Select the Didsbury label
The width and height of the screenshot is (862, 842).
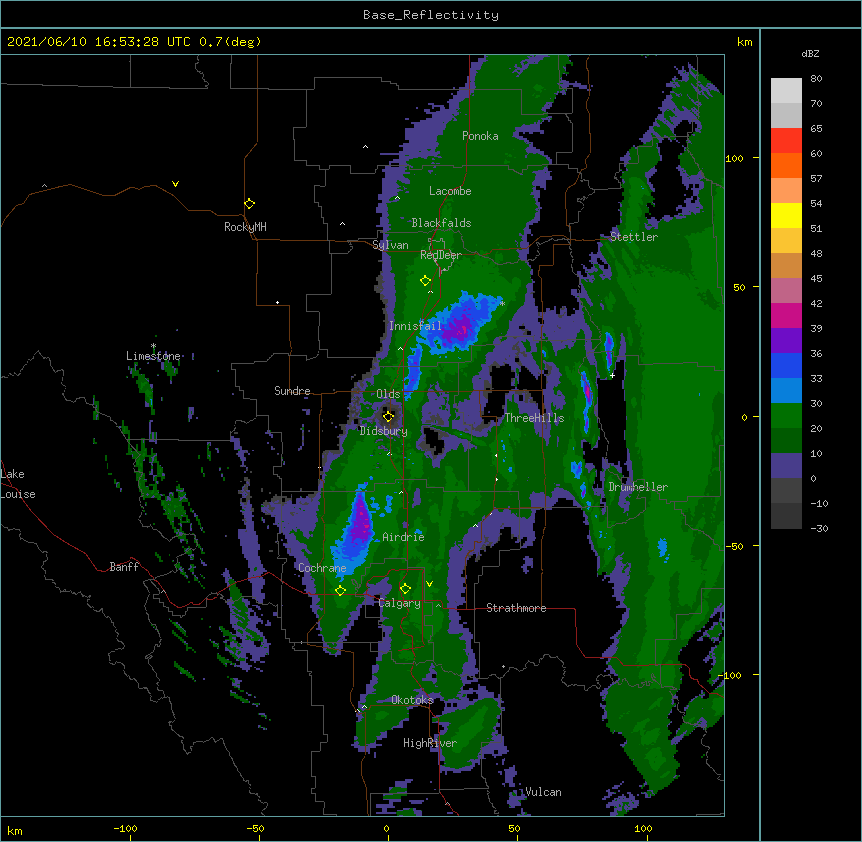384,431
